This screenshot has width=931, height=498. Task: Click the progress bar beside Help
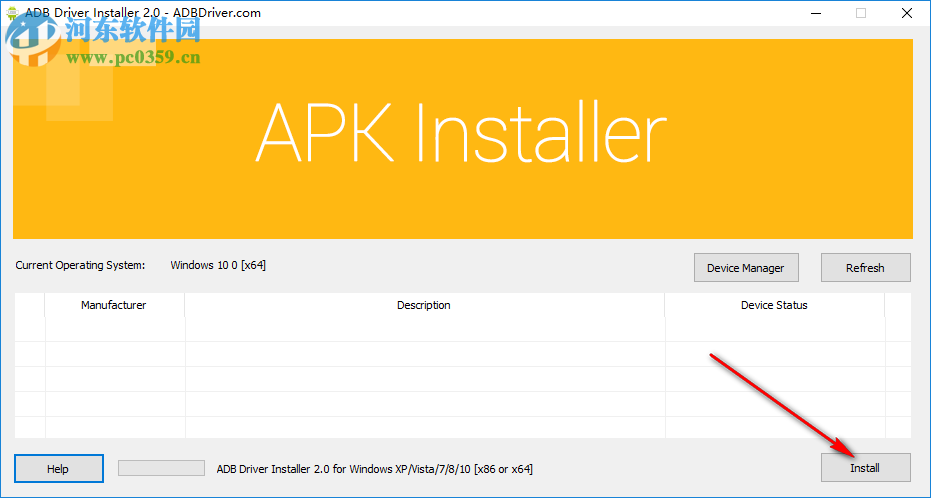click(x=162, y=468)
